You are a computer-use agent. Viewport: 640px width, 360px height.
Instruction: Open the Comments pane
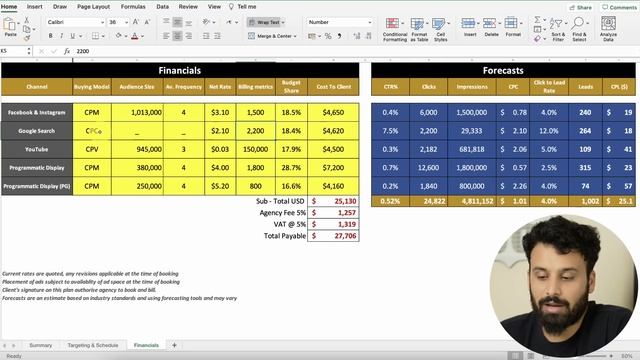(619, 7)
